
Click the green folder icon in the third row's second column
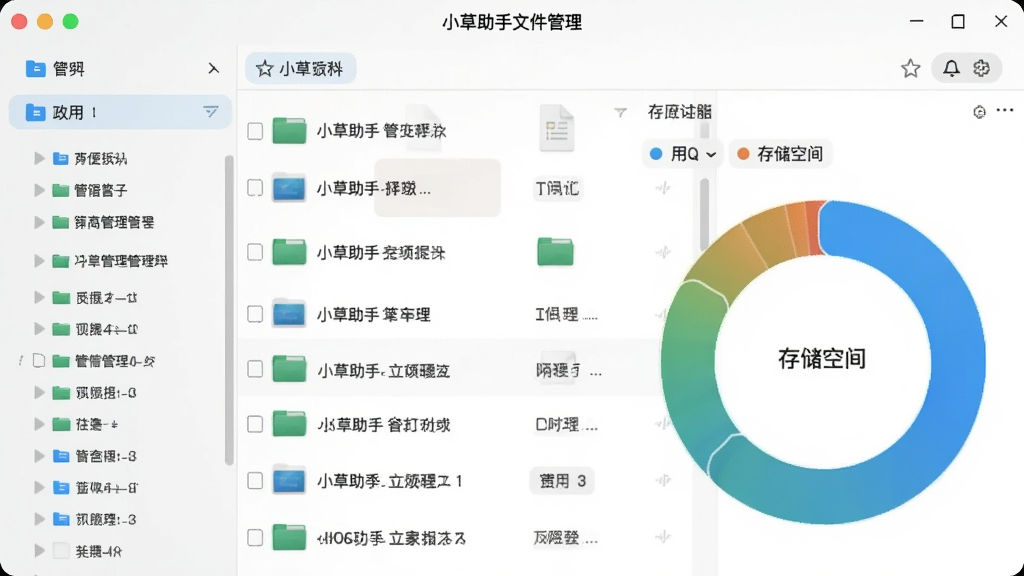[x=555, y=252]
